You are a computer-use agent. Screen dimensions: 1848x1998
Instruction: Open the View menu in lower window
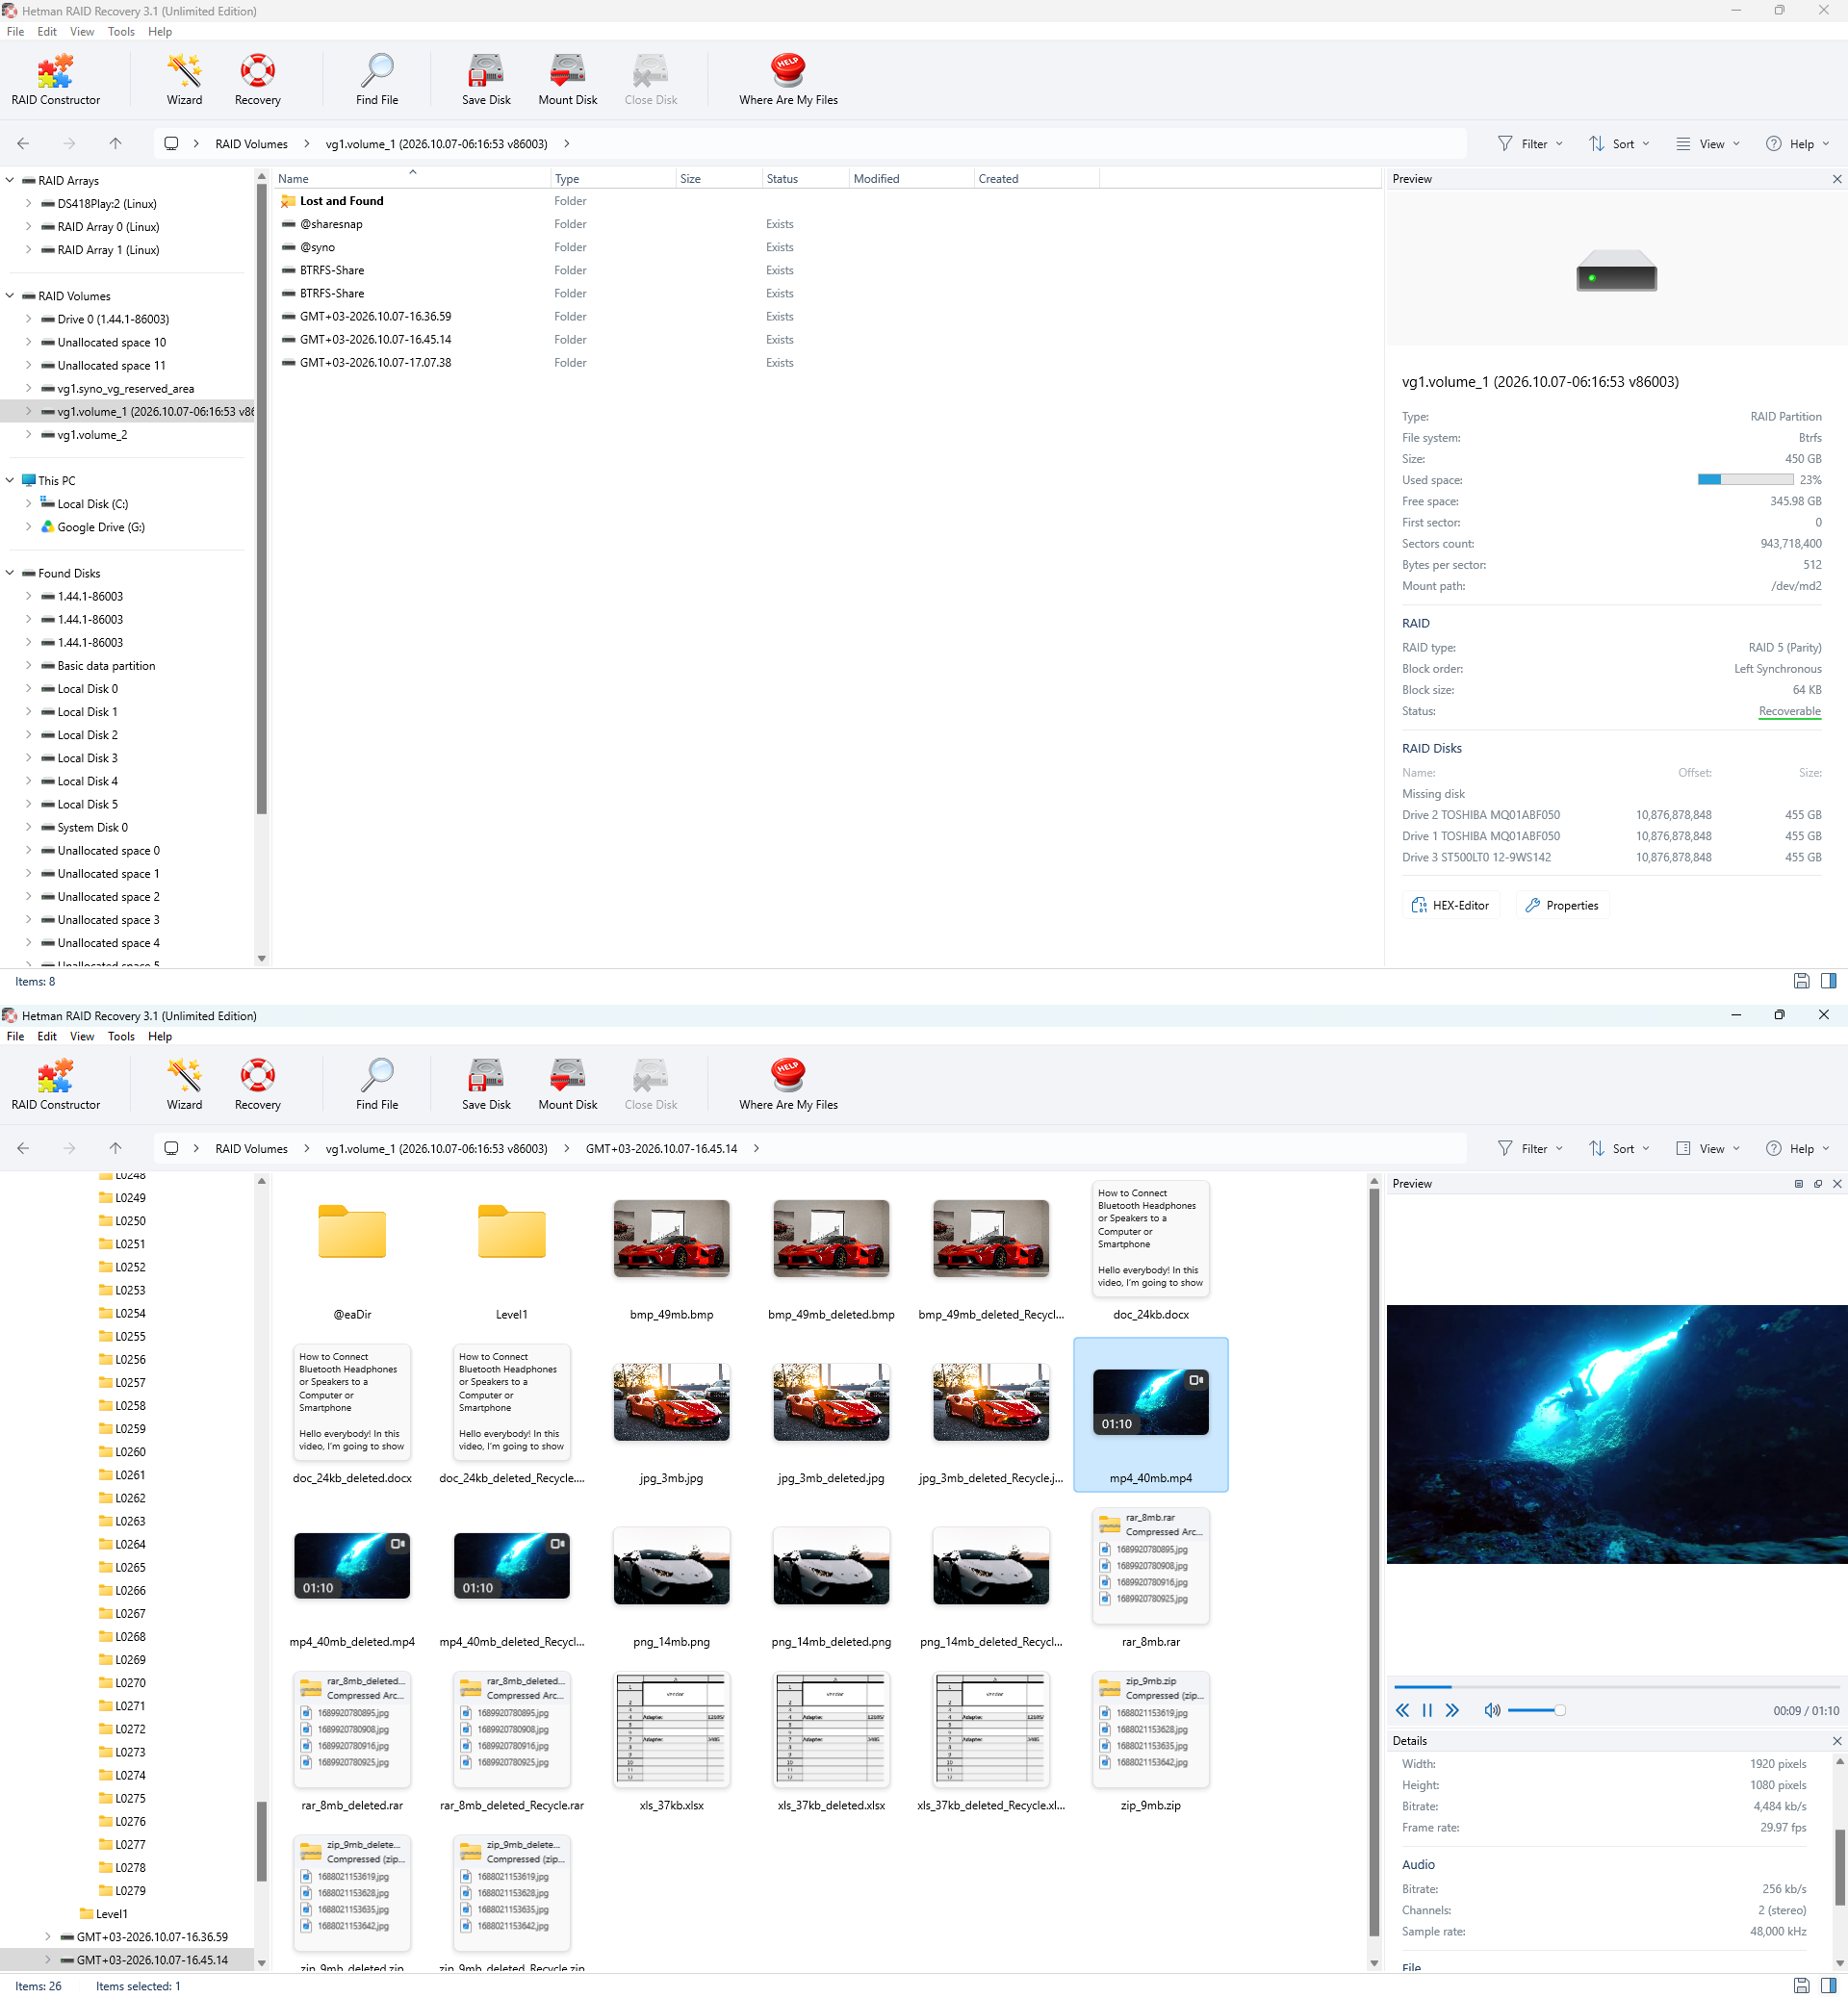82,1036
